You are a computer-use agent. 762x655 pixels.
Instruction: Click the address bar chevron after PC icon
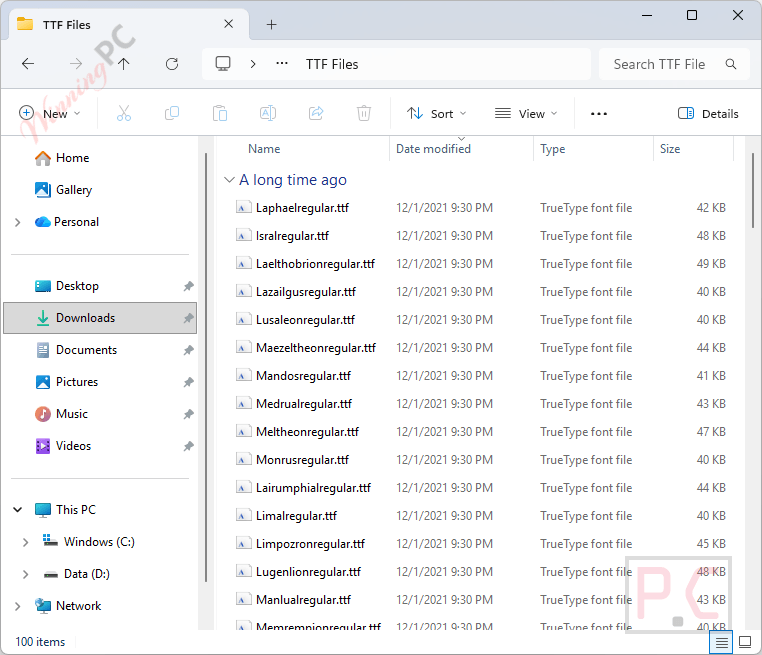253,64
